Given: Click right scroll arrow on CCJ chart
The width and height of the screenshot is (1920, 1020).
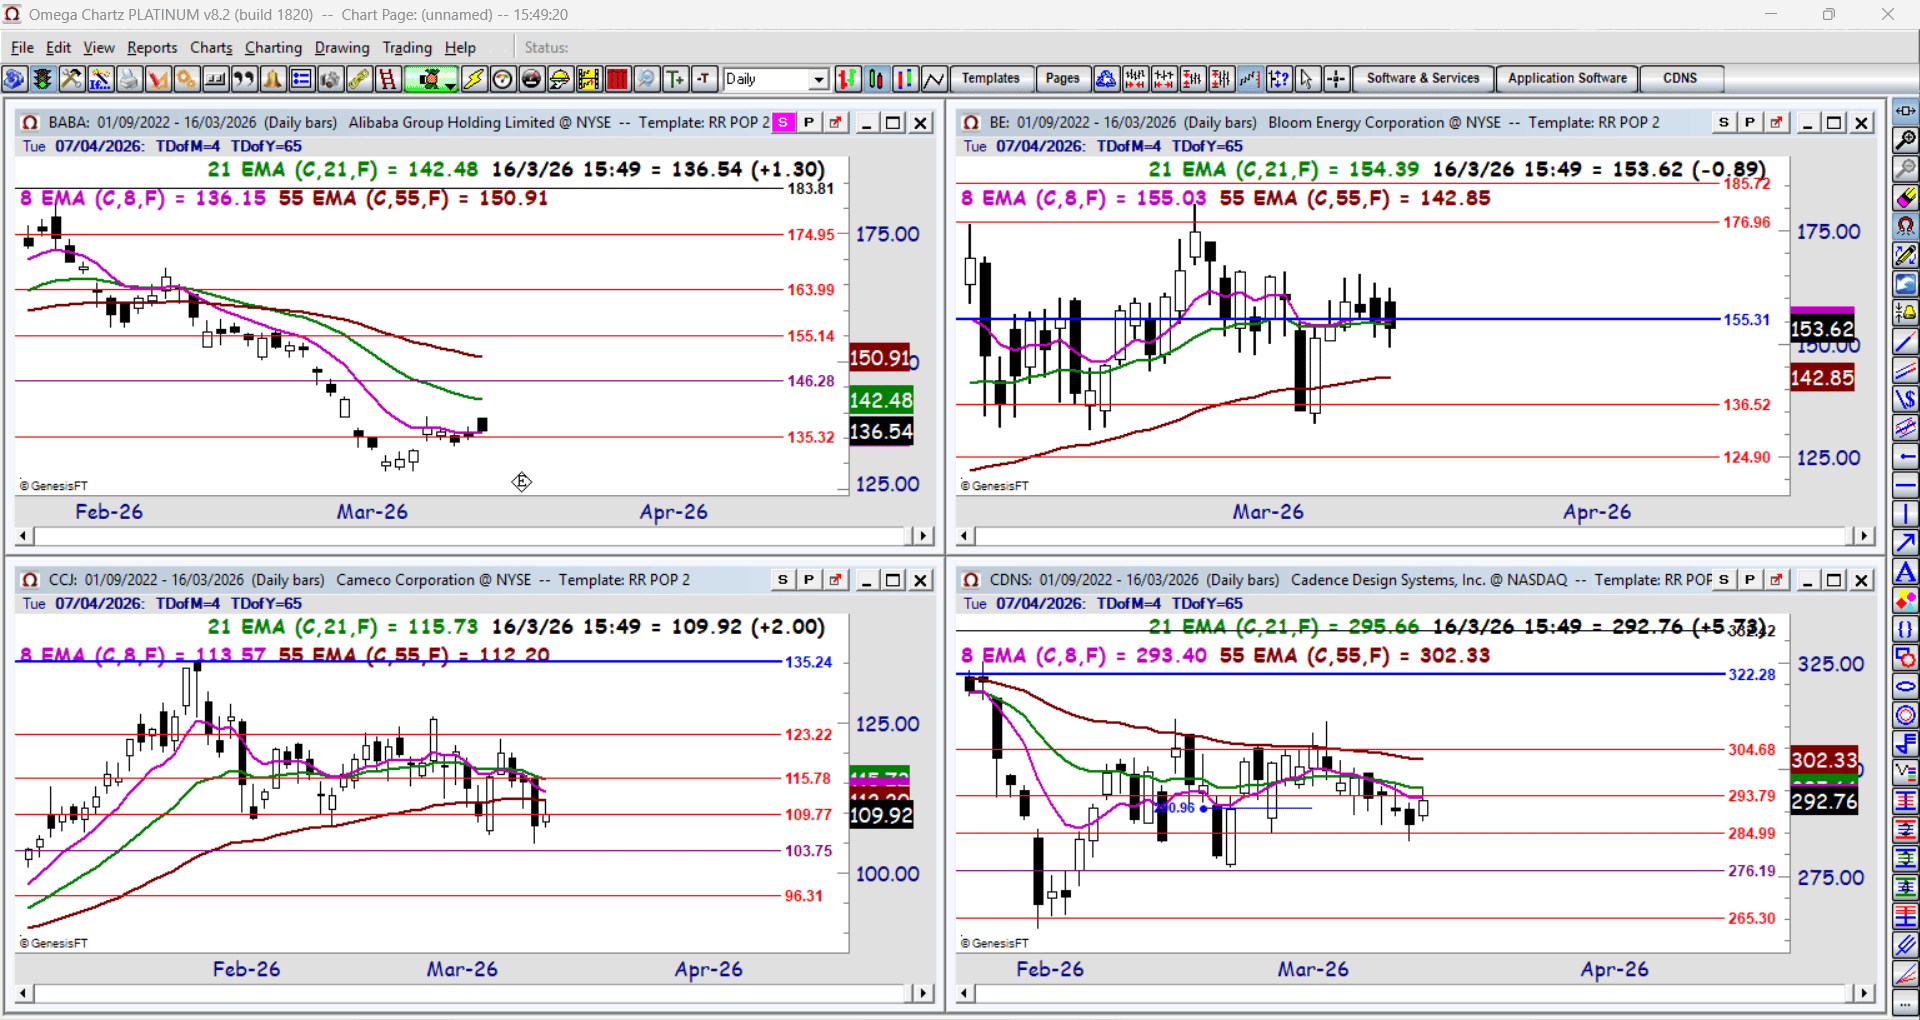Looking at the screenshot, I should (x=923, y=993).
